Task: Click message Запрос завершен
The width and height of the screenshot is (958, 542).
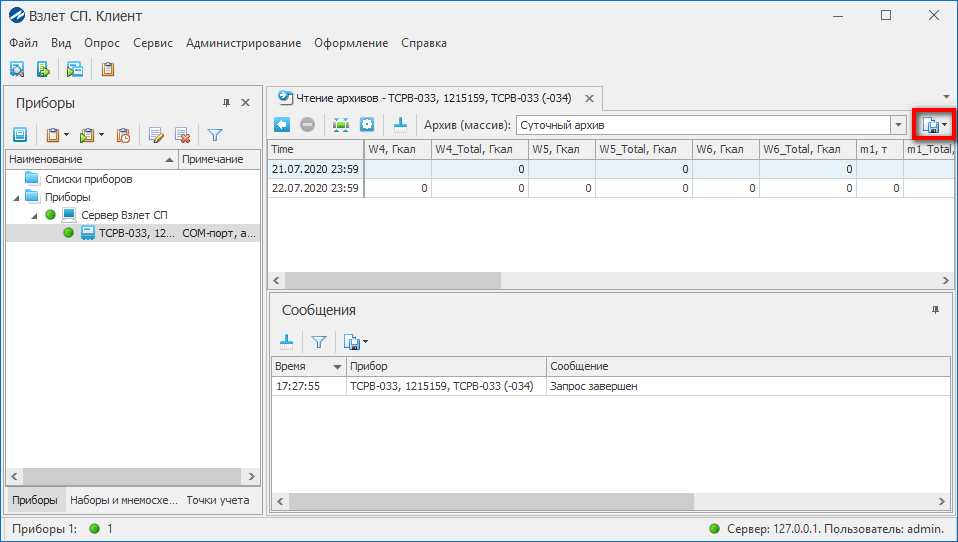Action: click(593, 386)
